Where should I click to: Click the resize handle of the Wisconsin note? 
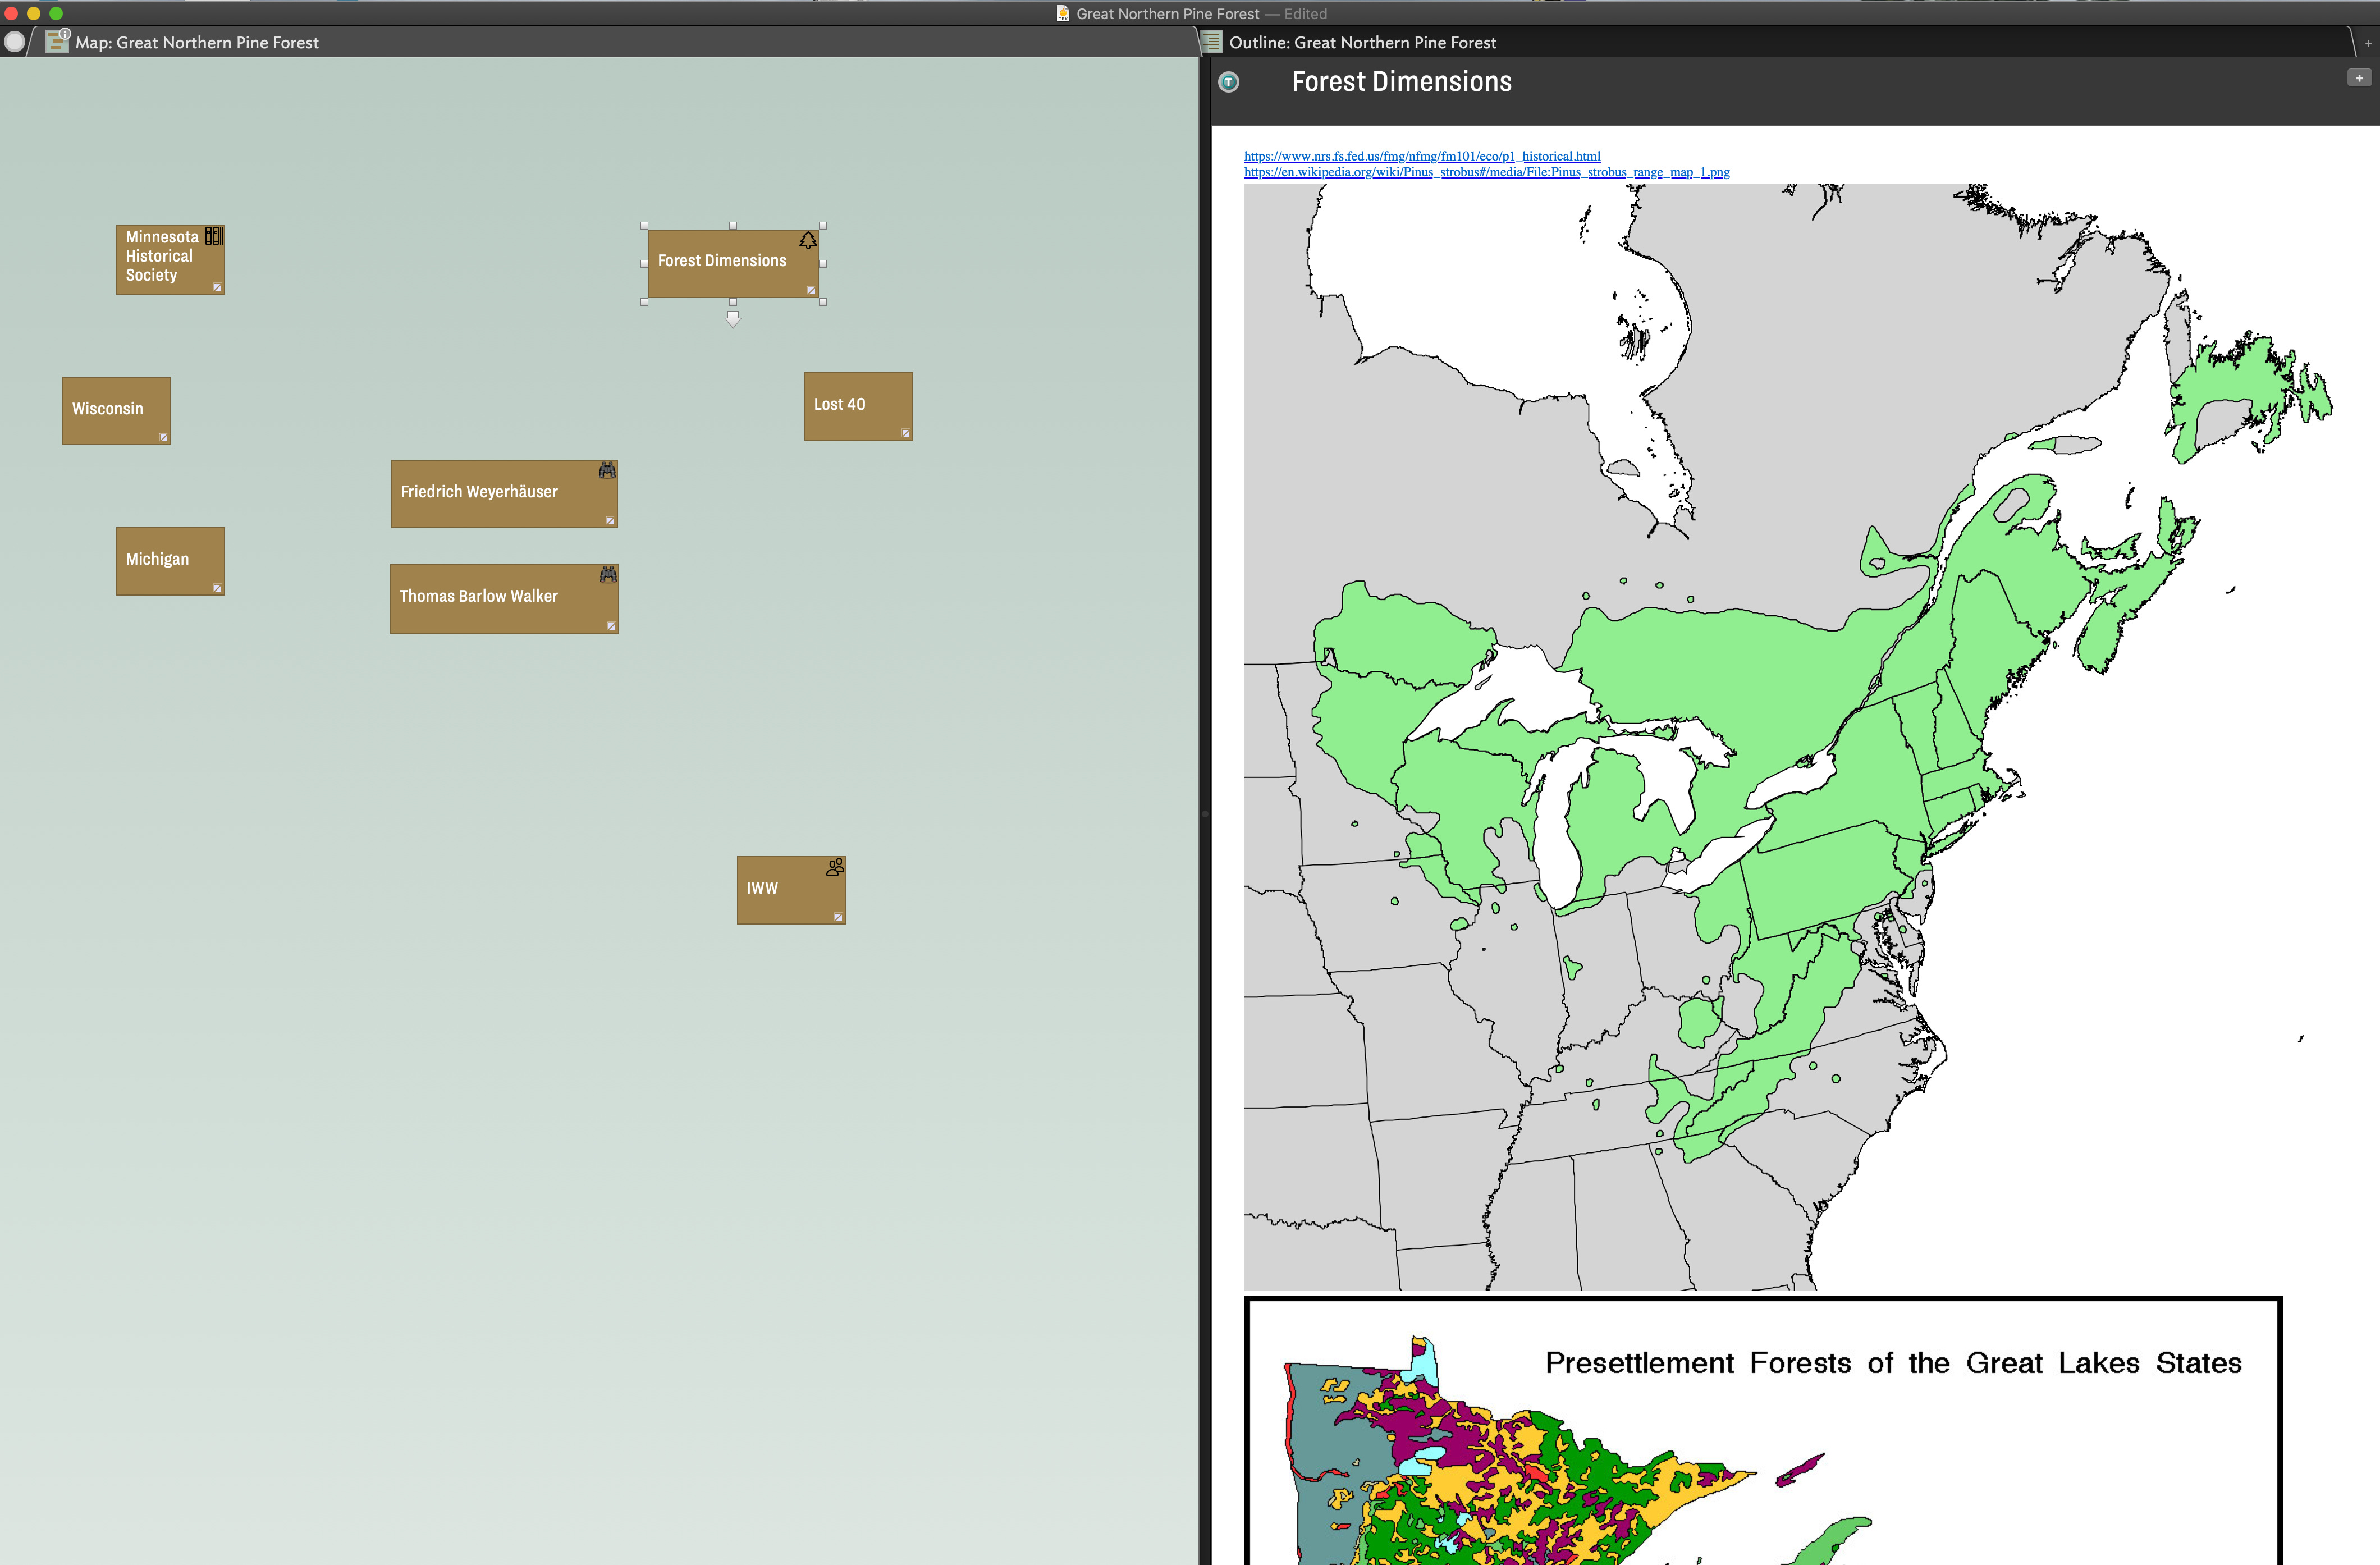pos(163,437)
